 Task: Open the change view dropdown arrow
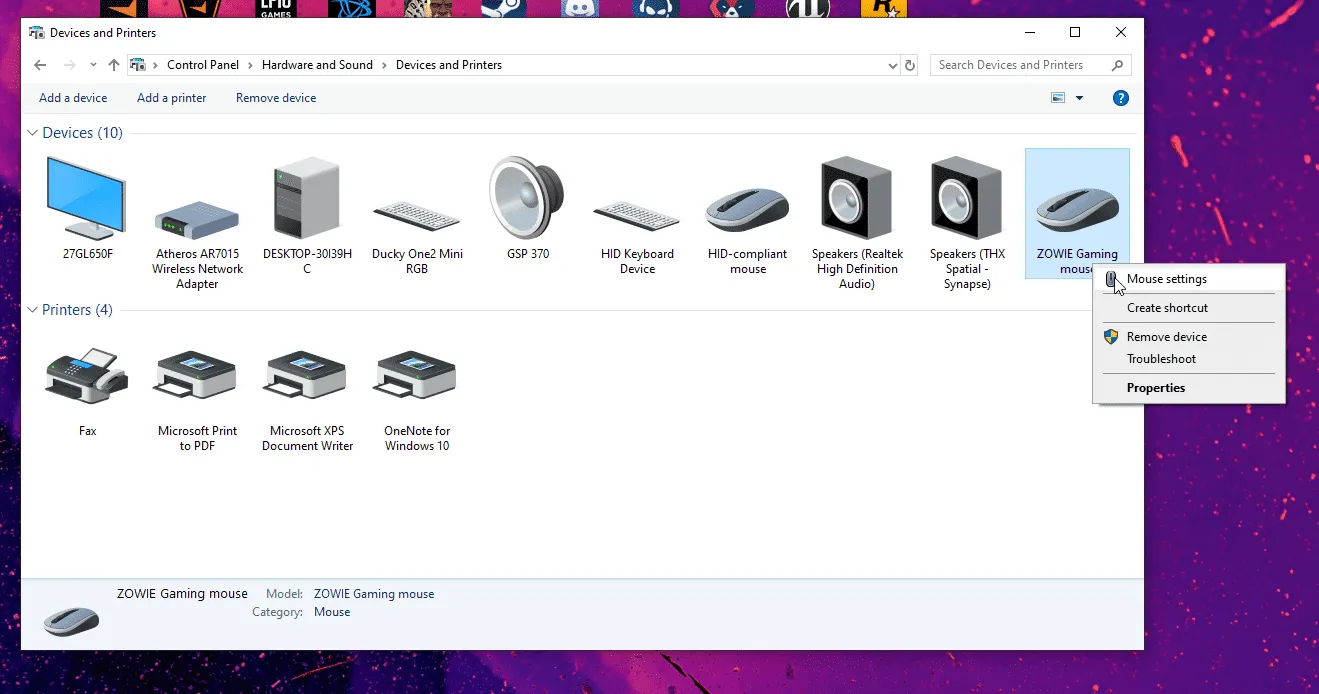(1079, 98)
